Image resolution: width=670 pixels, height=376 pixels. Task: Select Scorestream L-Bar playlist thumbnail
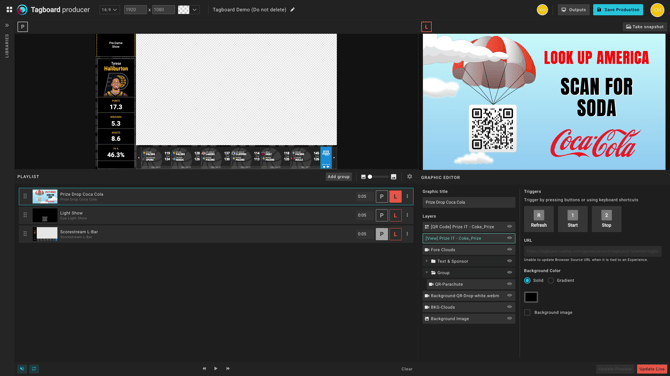point(45,234)
